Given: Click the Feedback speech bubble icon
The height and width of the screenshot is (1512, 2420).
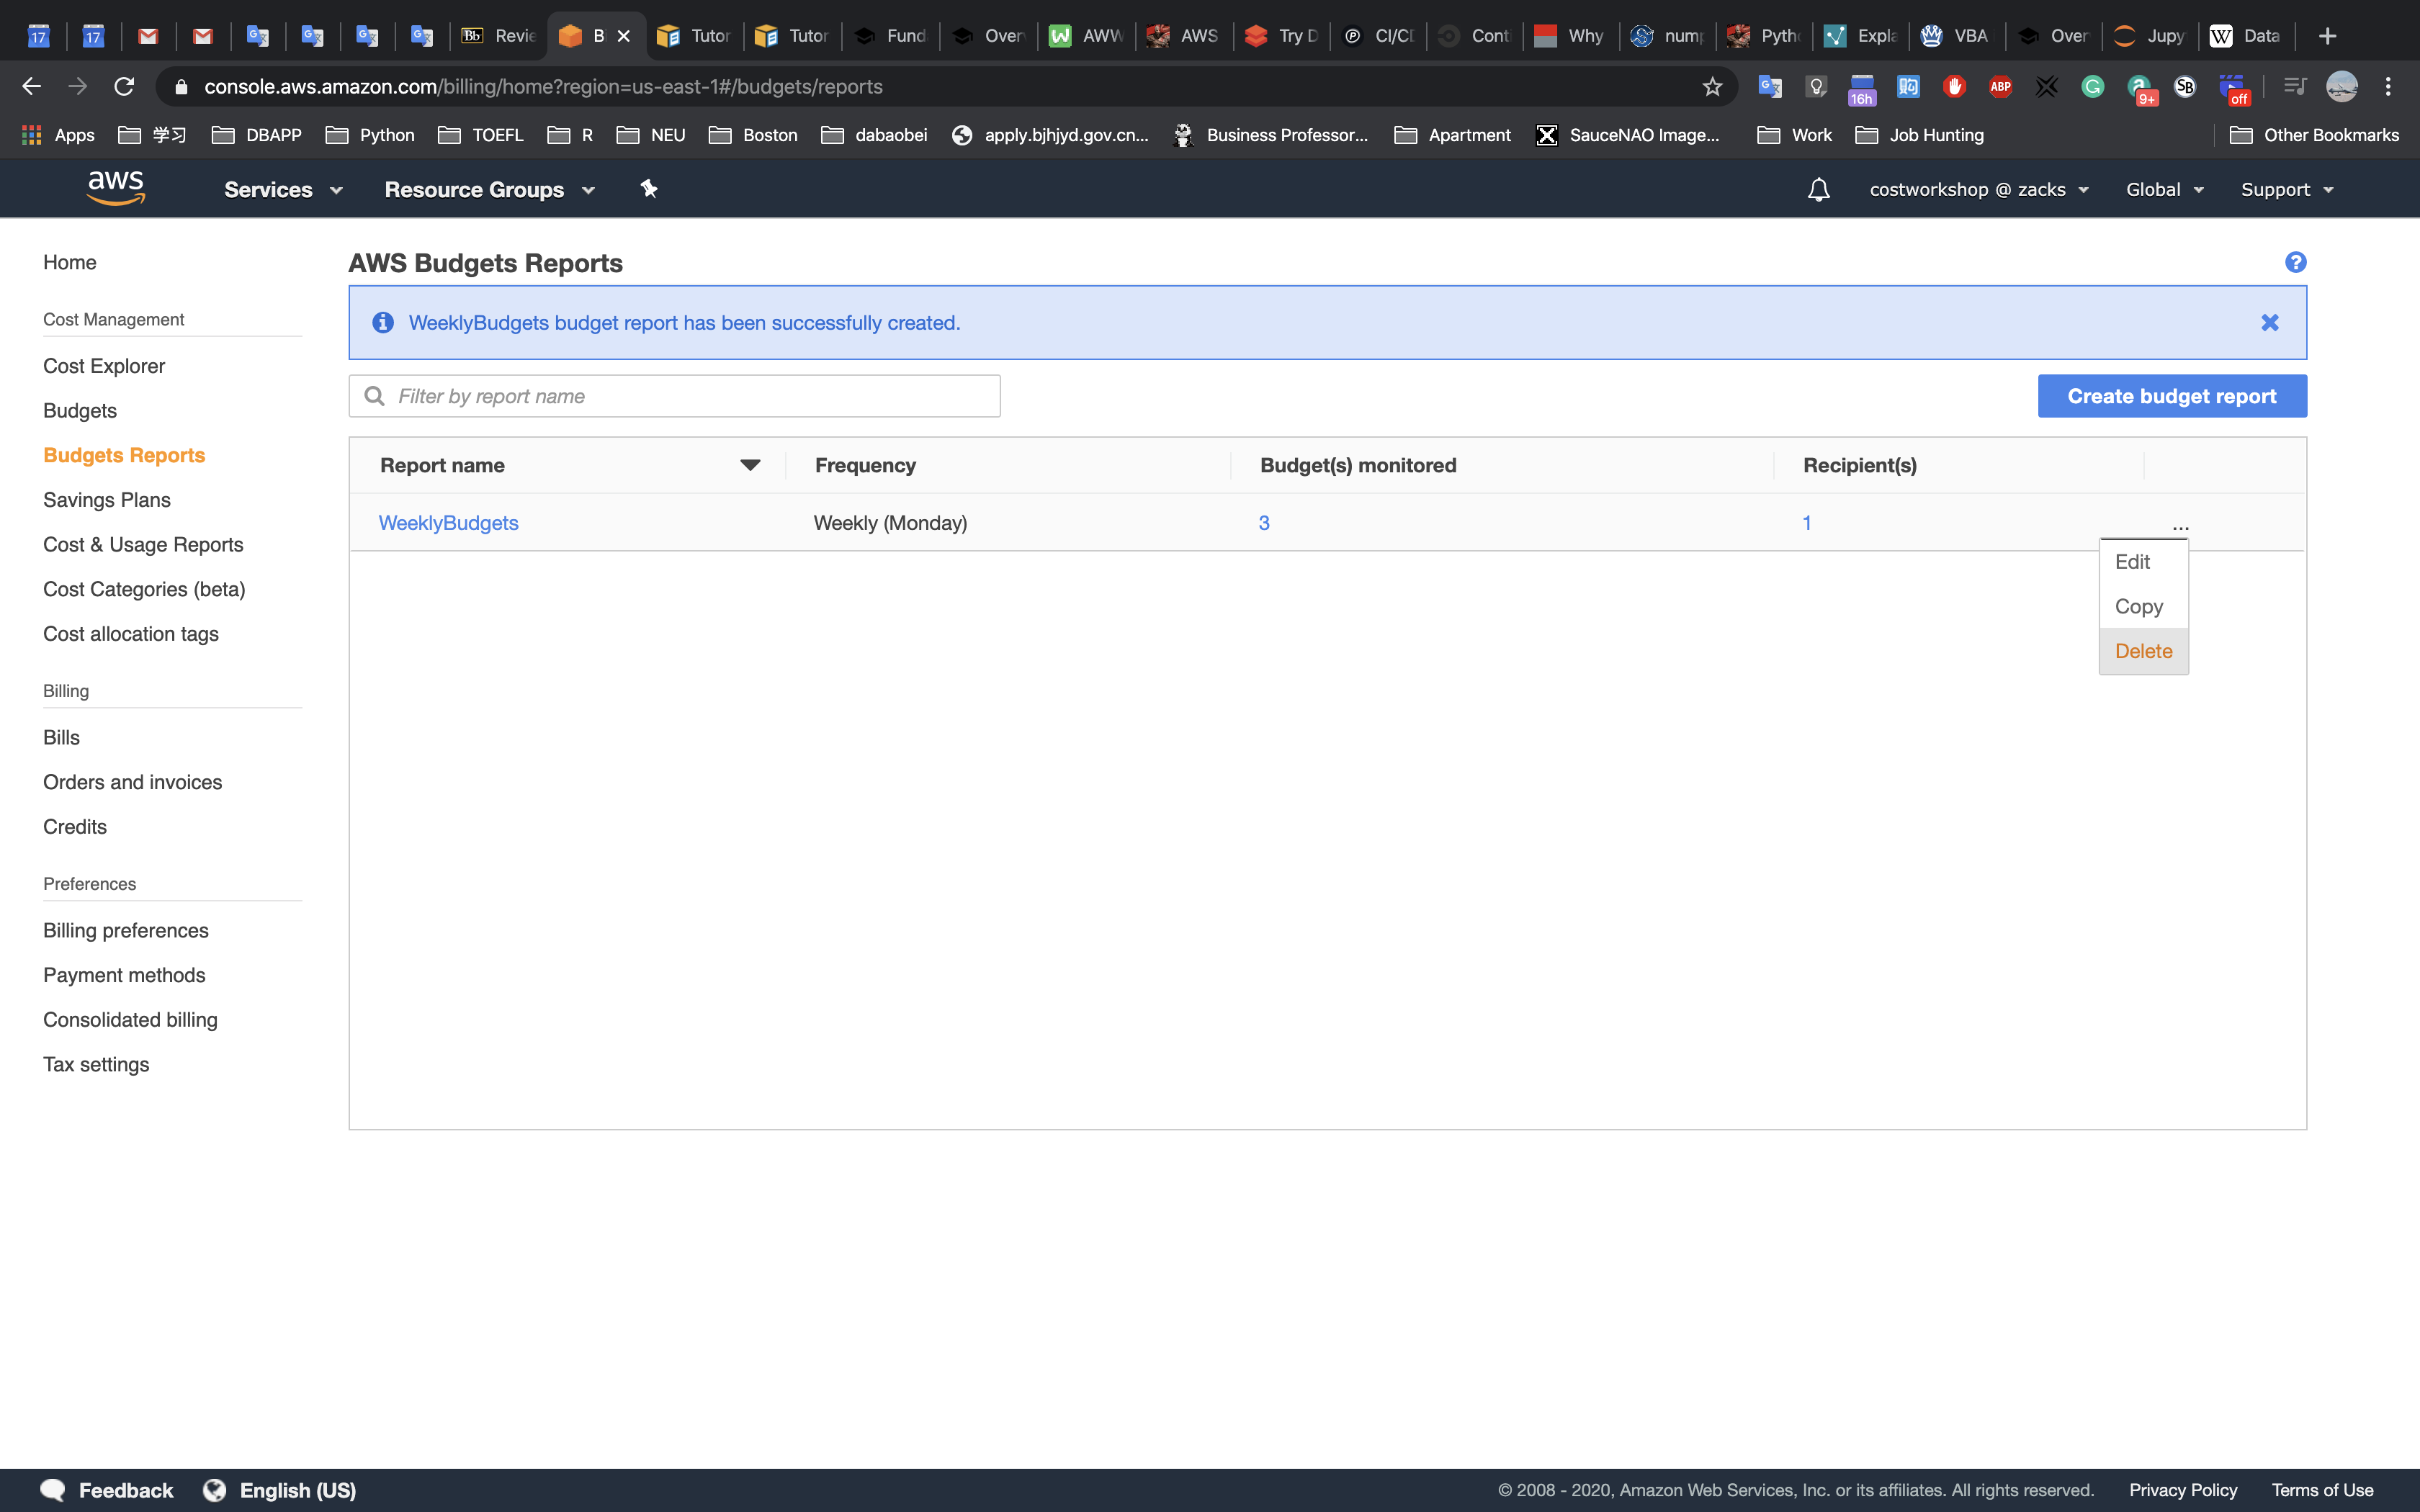Looking at the screenshot, I should 53,1489.
